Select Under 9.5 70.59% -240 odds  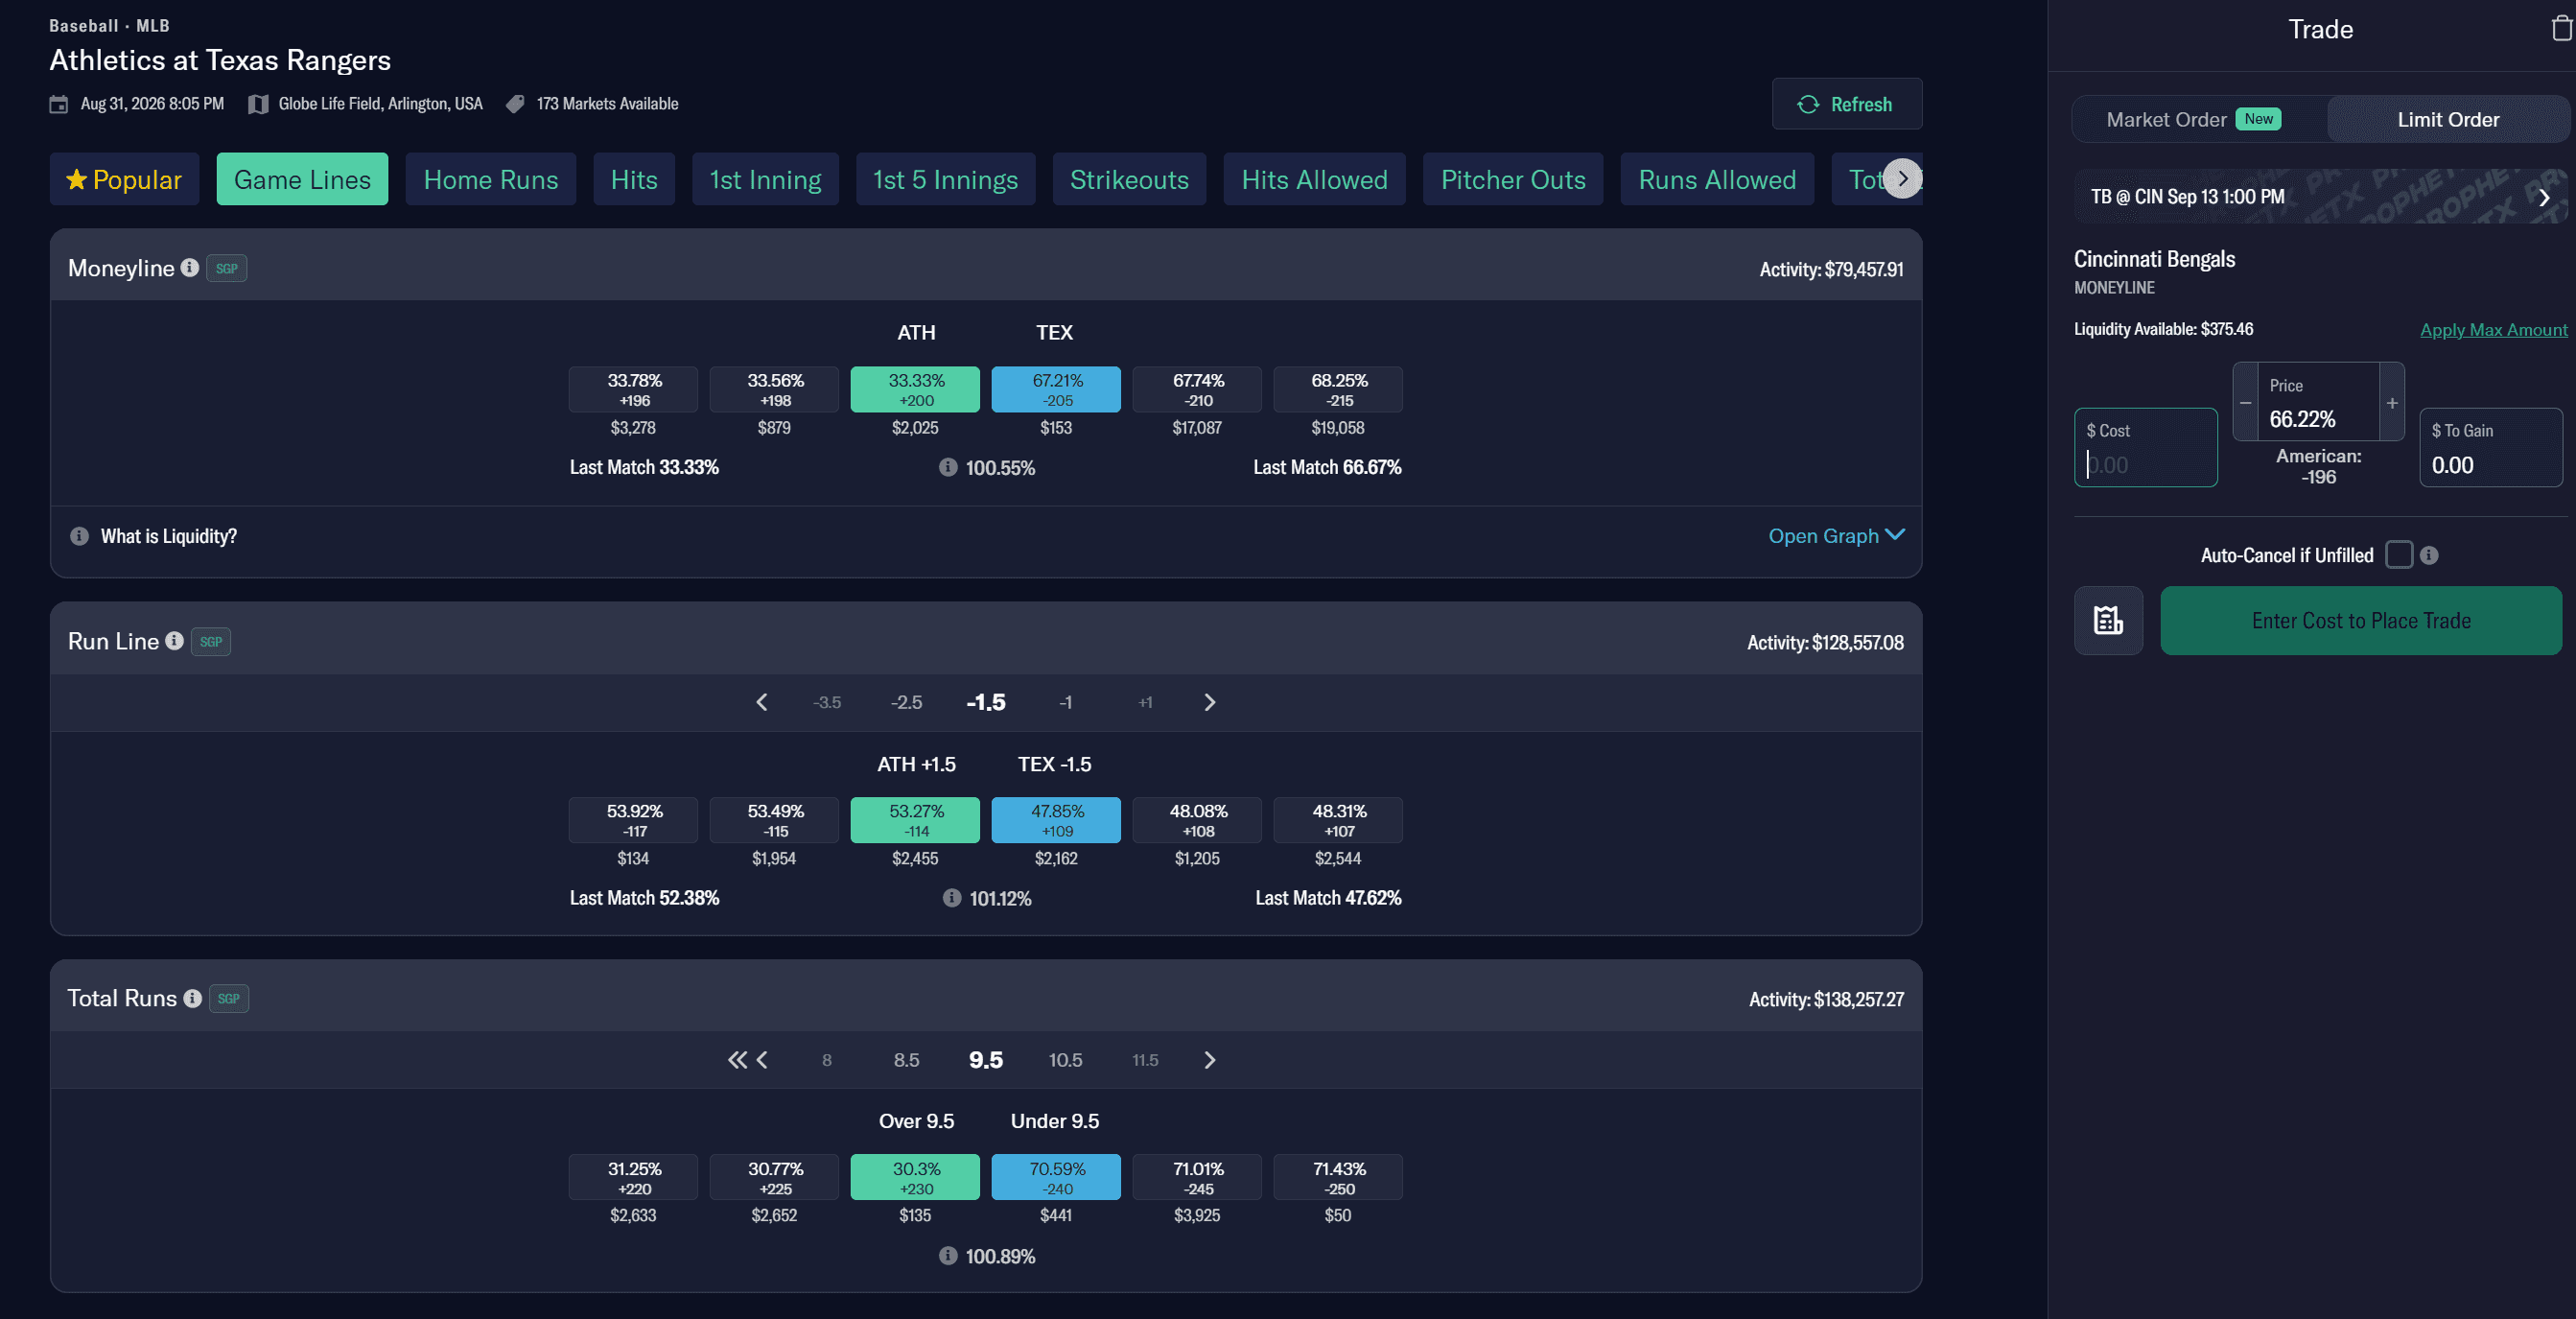click(1056, 1178)
